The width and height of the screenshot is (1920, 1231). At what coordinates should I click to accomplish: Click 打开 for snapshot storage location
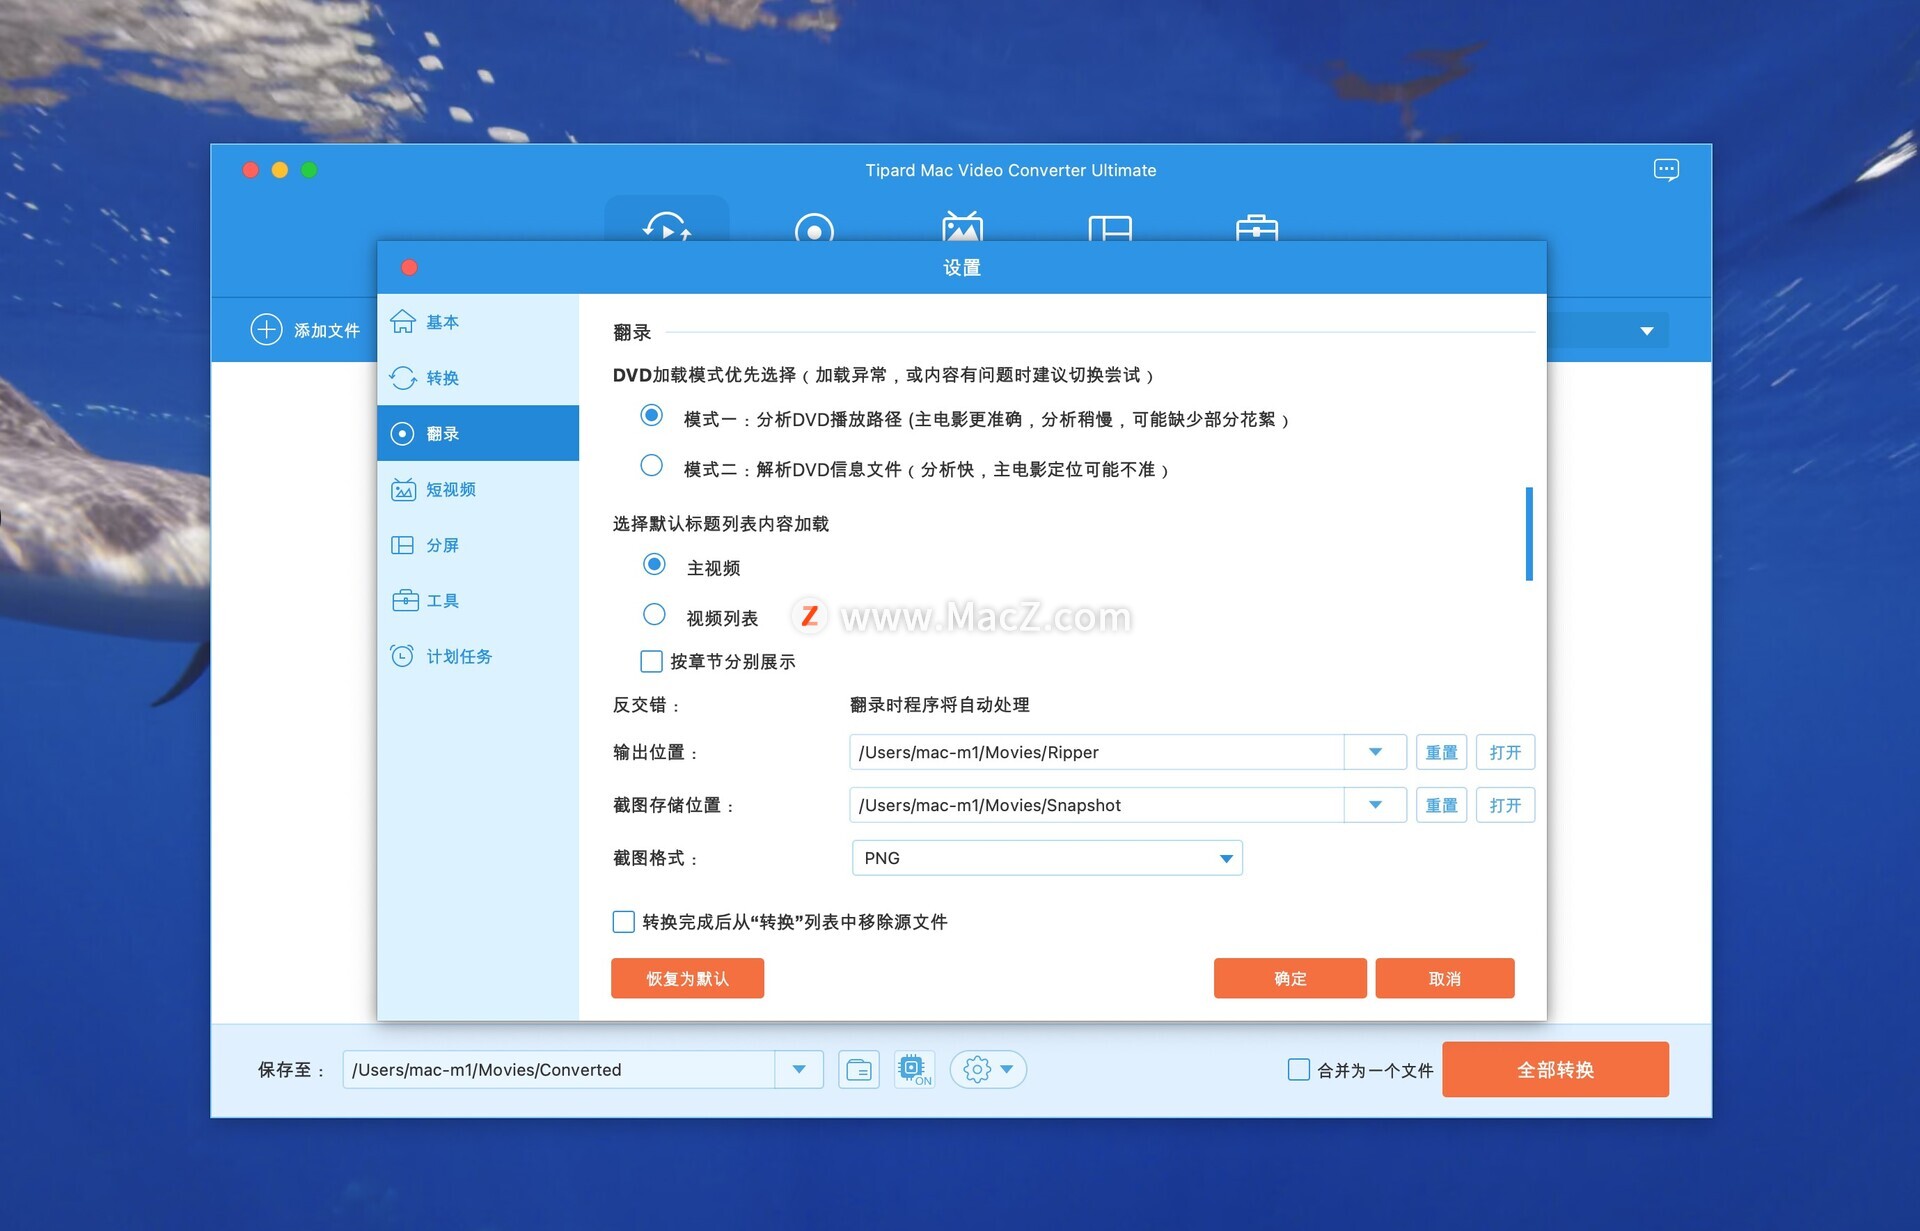click(x=1505, y=805)
